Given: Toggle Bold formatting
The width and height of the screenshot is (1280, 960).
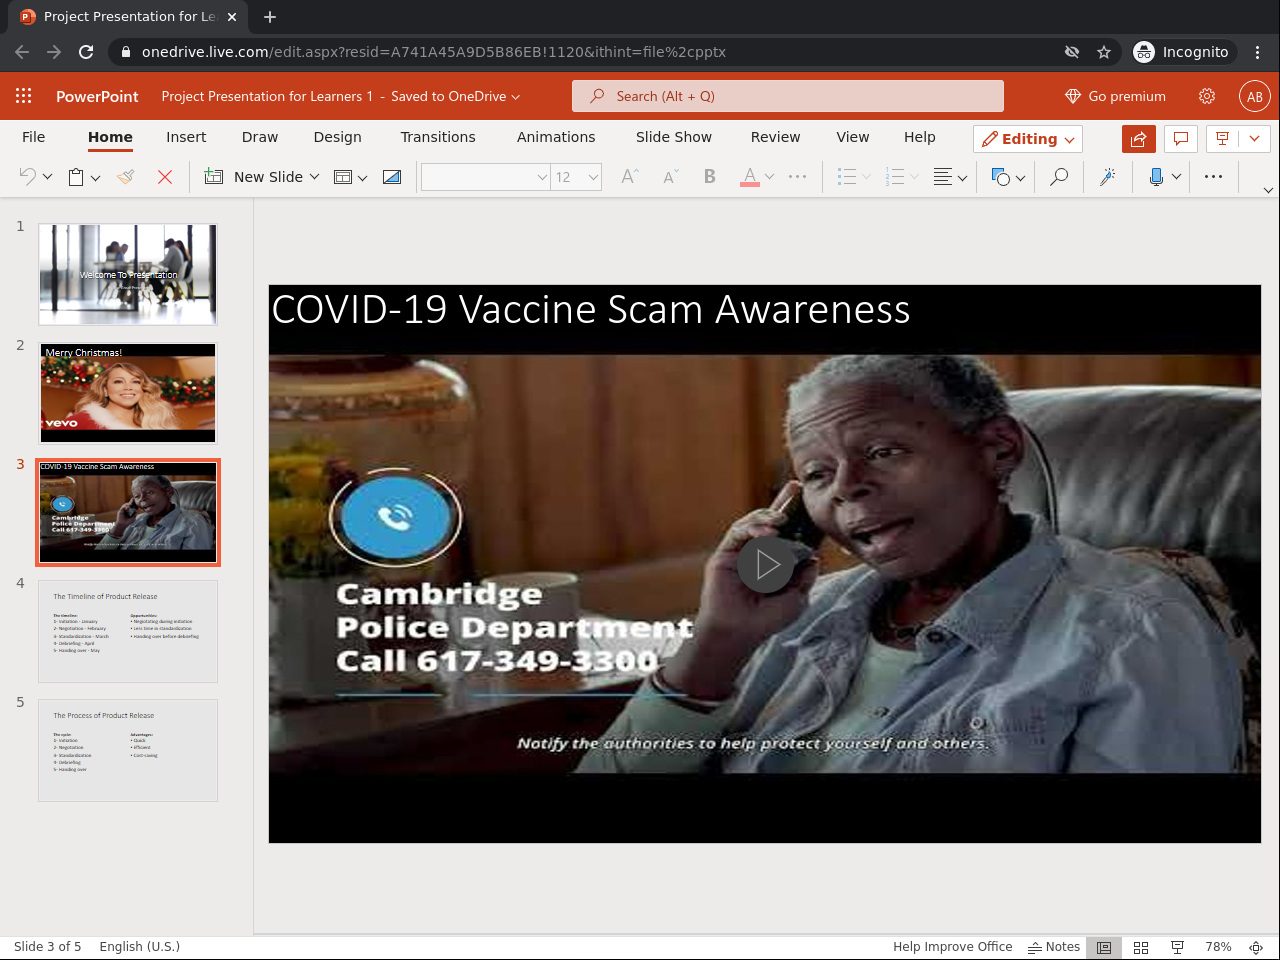Looking at the screenshot, I should 710,177.
